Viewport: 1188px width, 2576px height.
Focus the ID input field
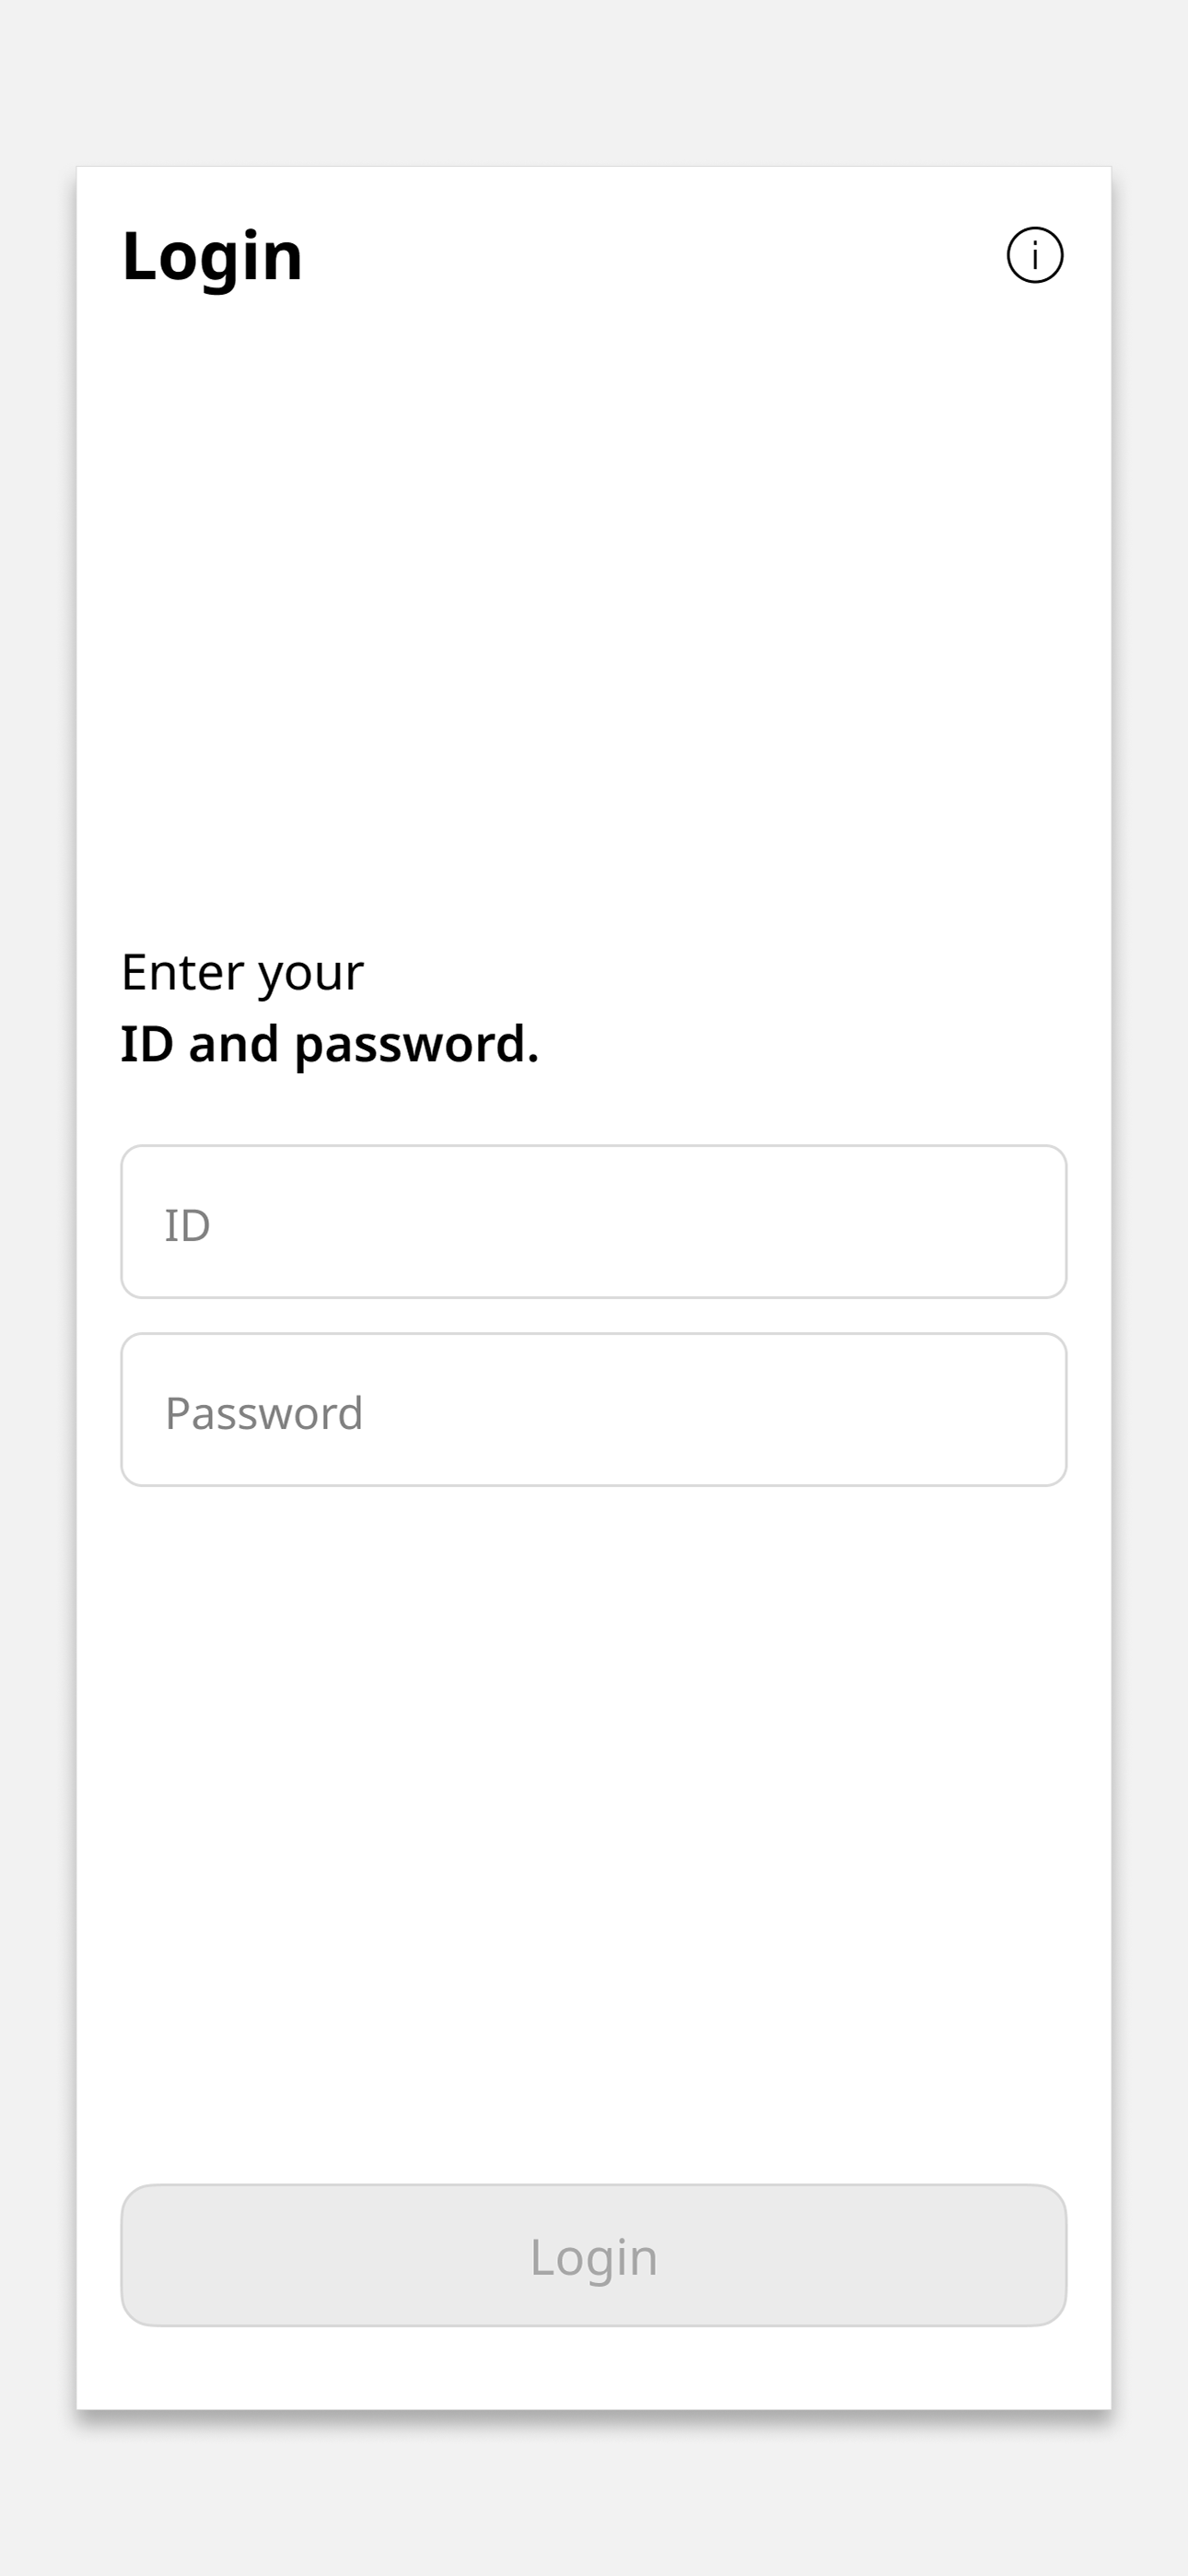tap(594, 1222)
